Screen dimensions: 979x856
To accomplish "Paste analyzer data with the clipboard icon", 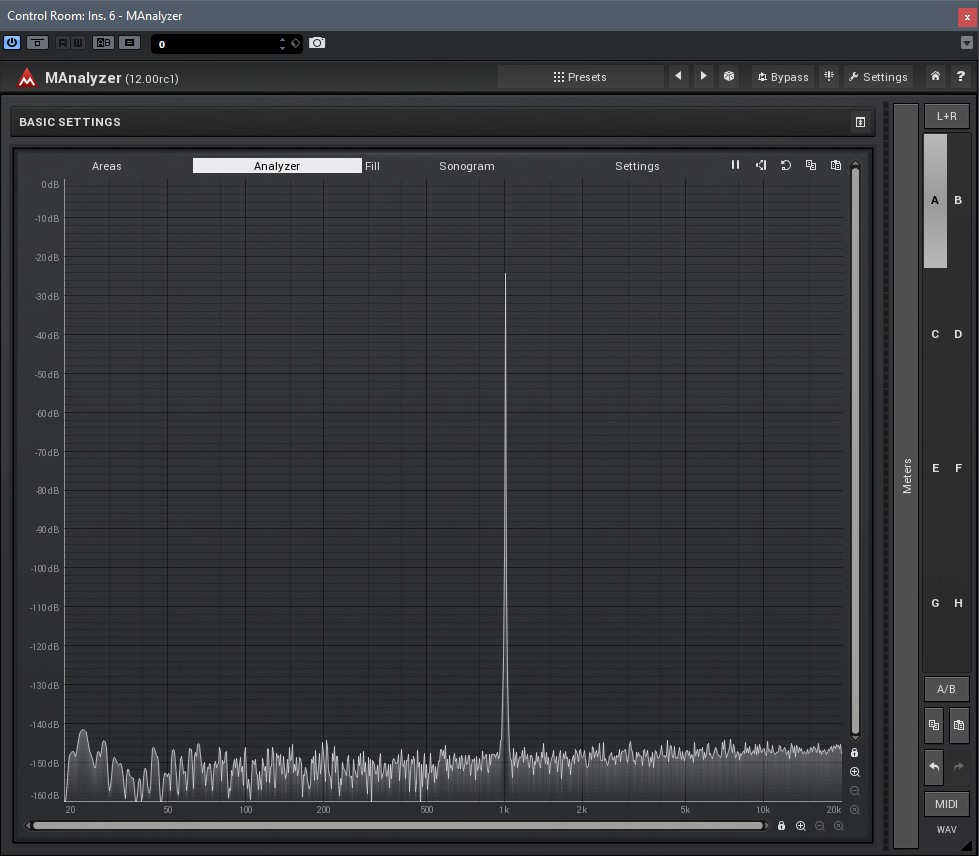I will [x=836, y=165].
